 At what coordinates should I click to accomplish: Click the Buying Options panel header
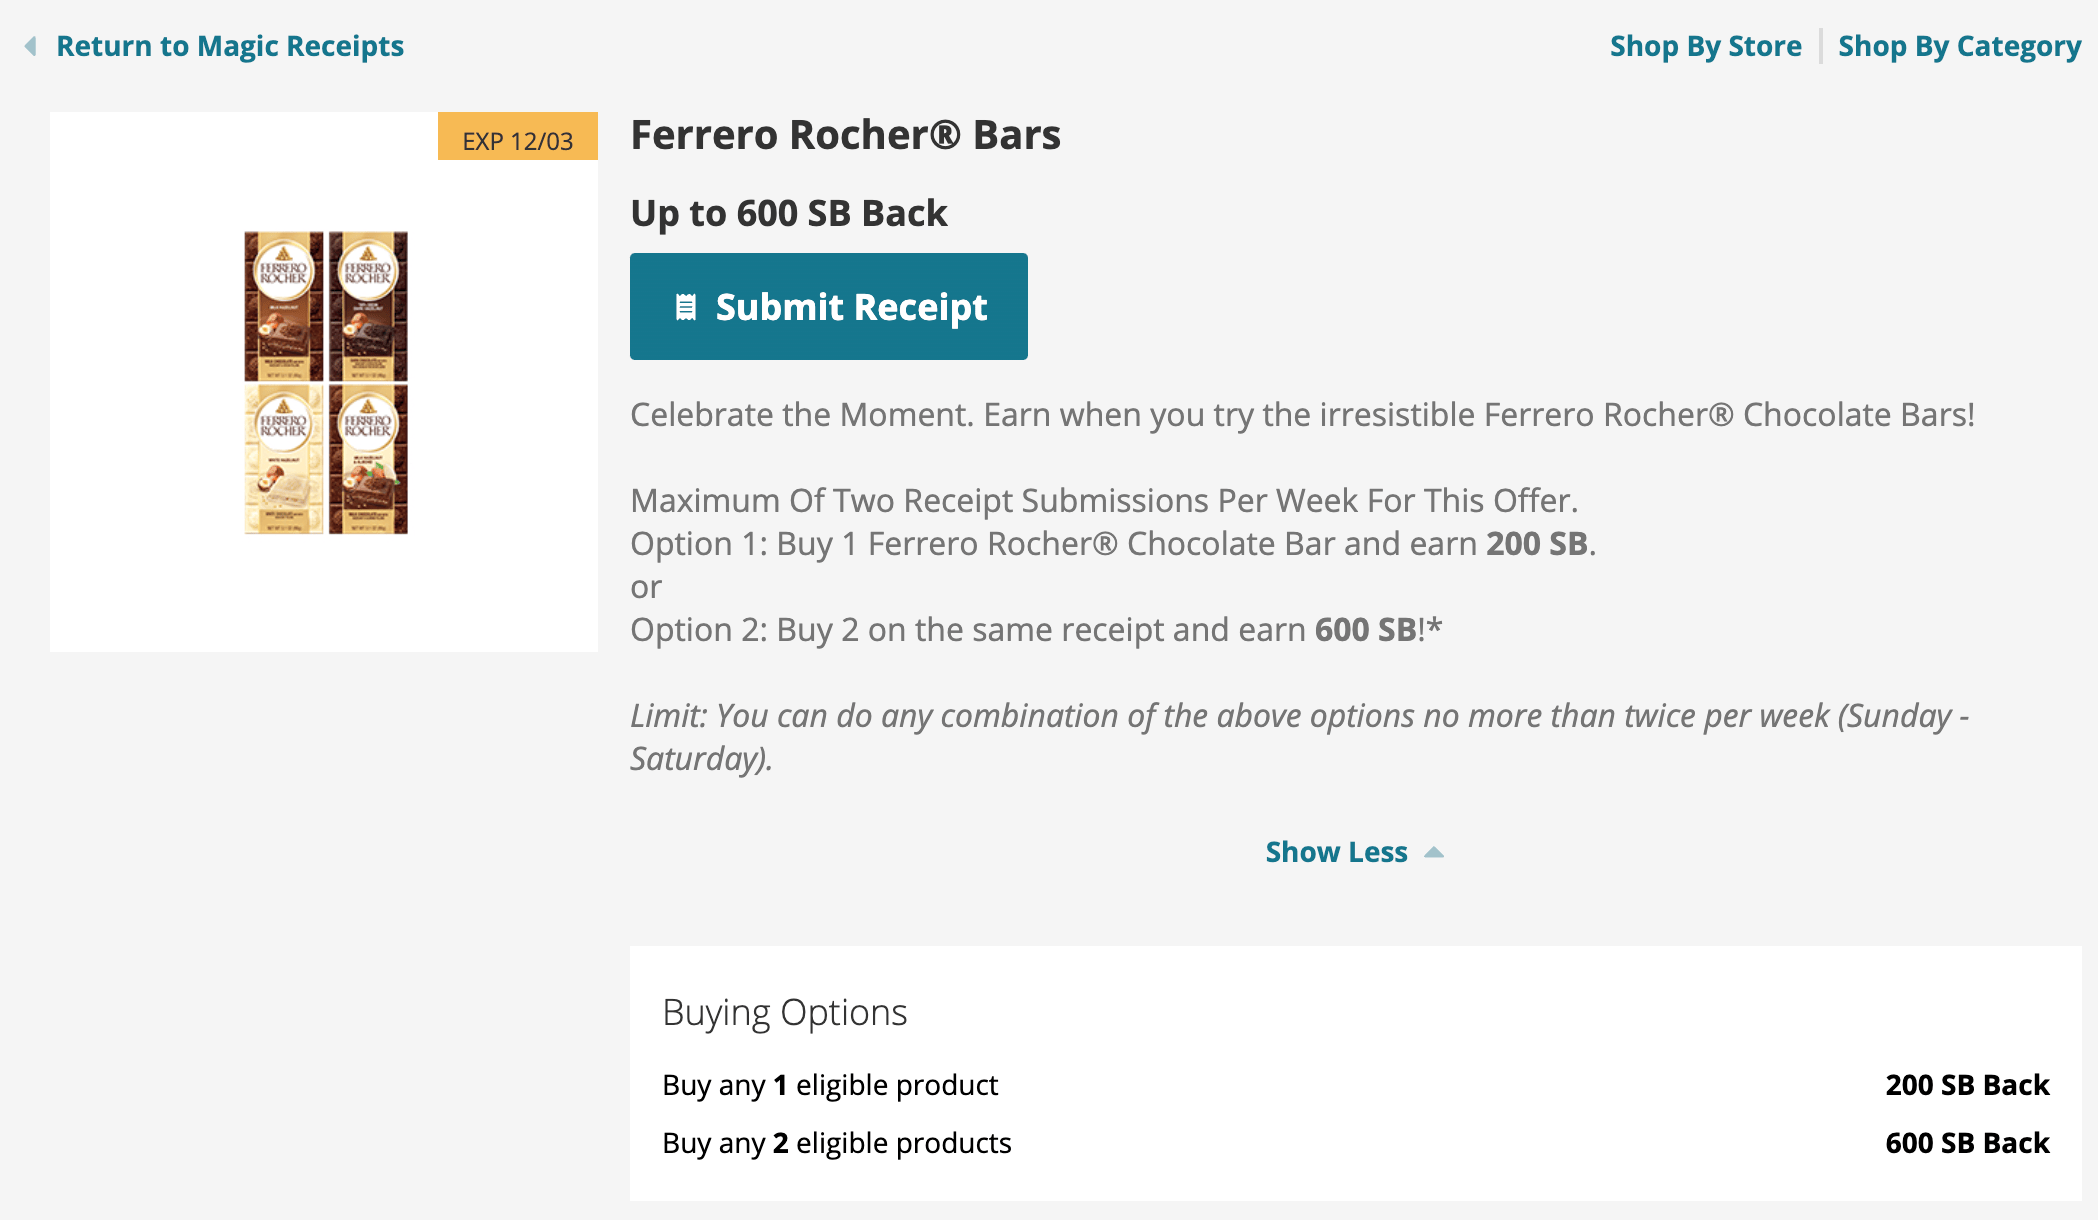pyautogui.click(x=784, y=1011)
